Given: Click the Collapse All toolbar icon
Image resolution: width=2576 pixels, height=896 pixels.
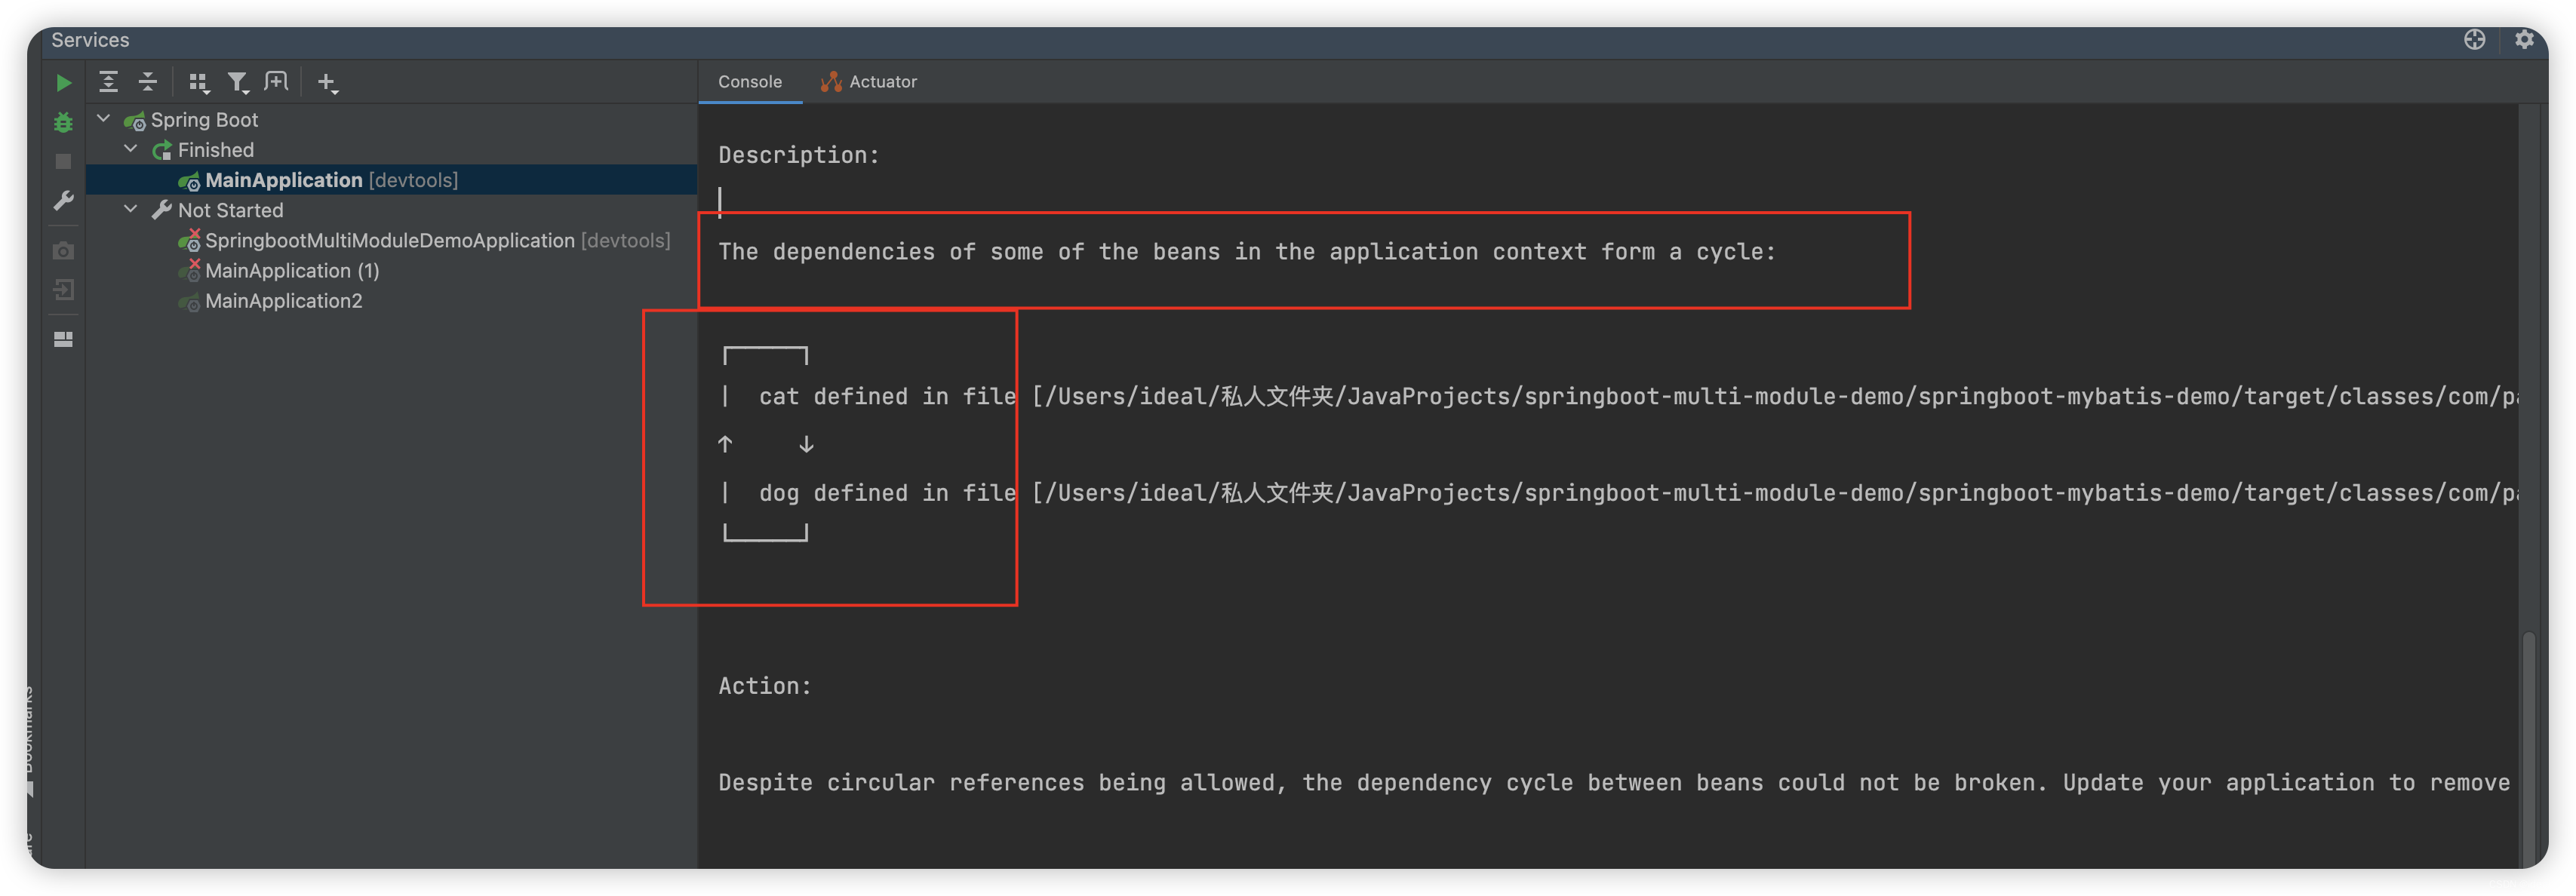Looking at the screenshot, I should pyautogui.click(x=147, y=82).
